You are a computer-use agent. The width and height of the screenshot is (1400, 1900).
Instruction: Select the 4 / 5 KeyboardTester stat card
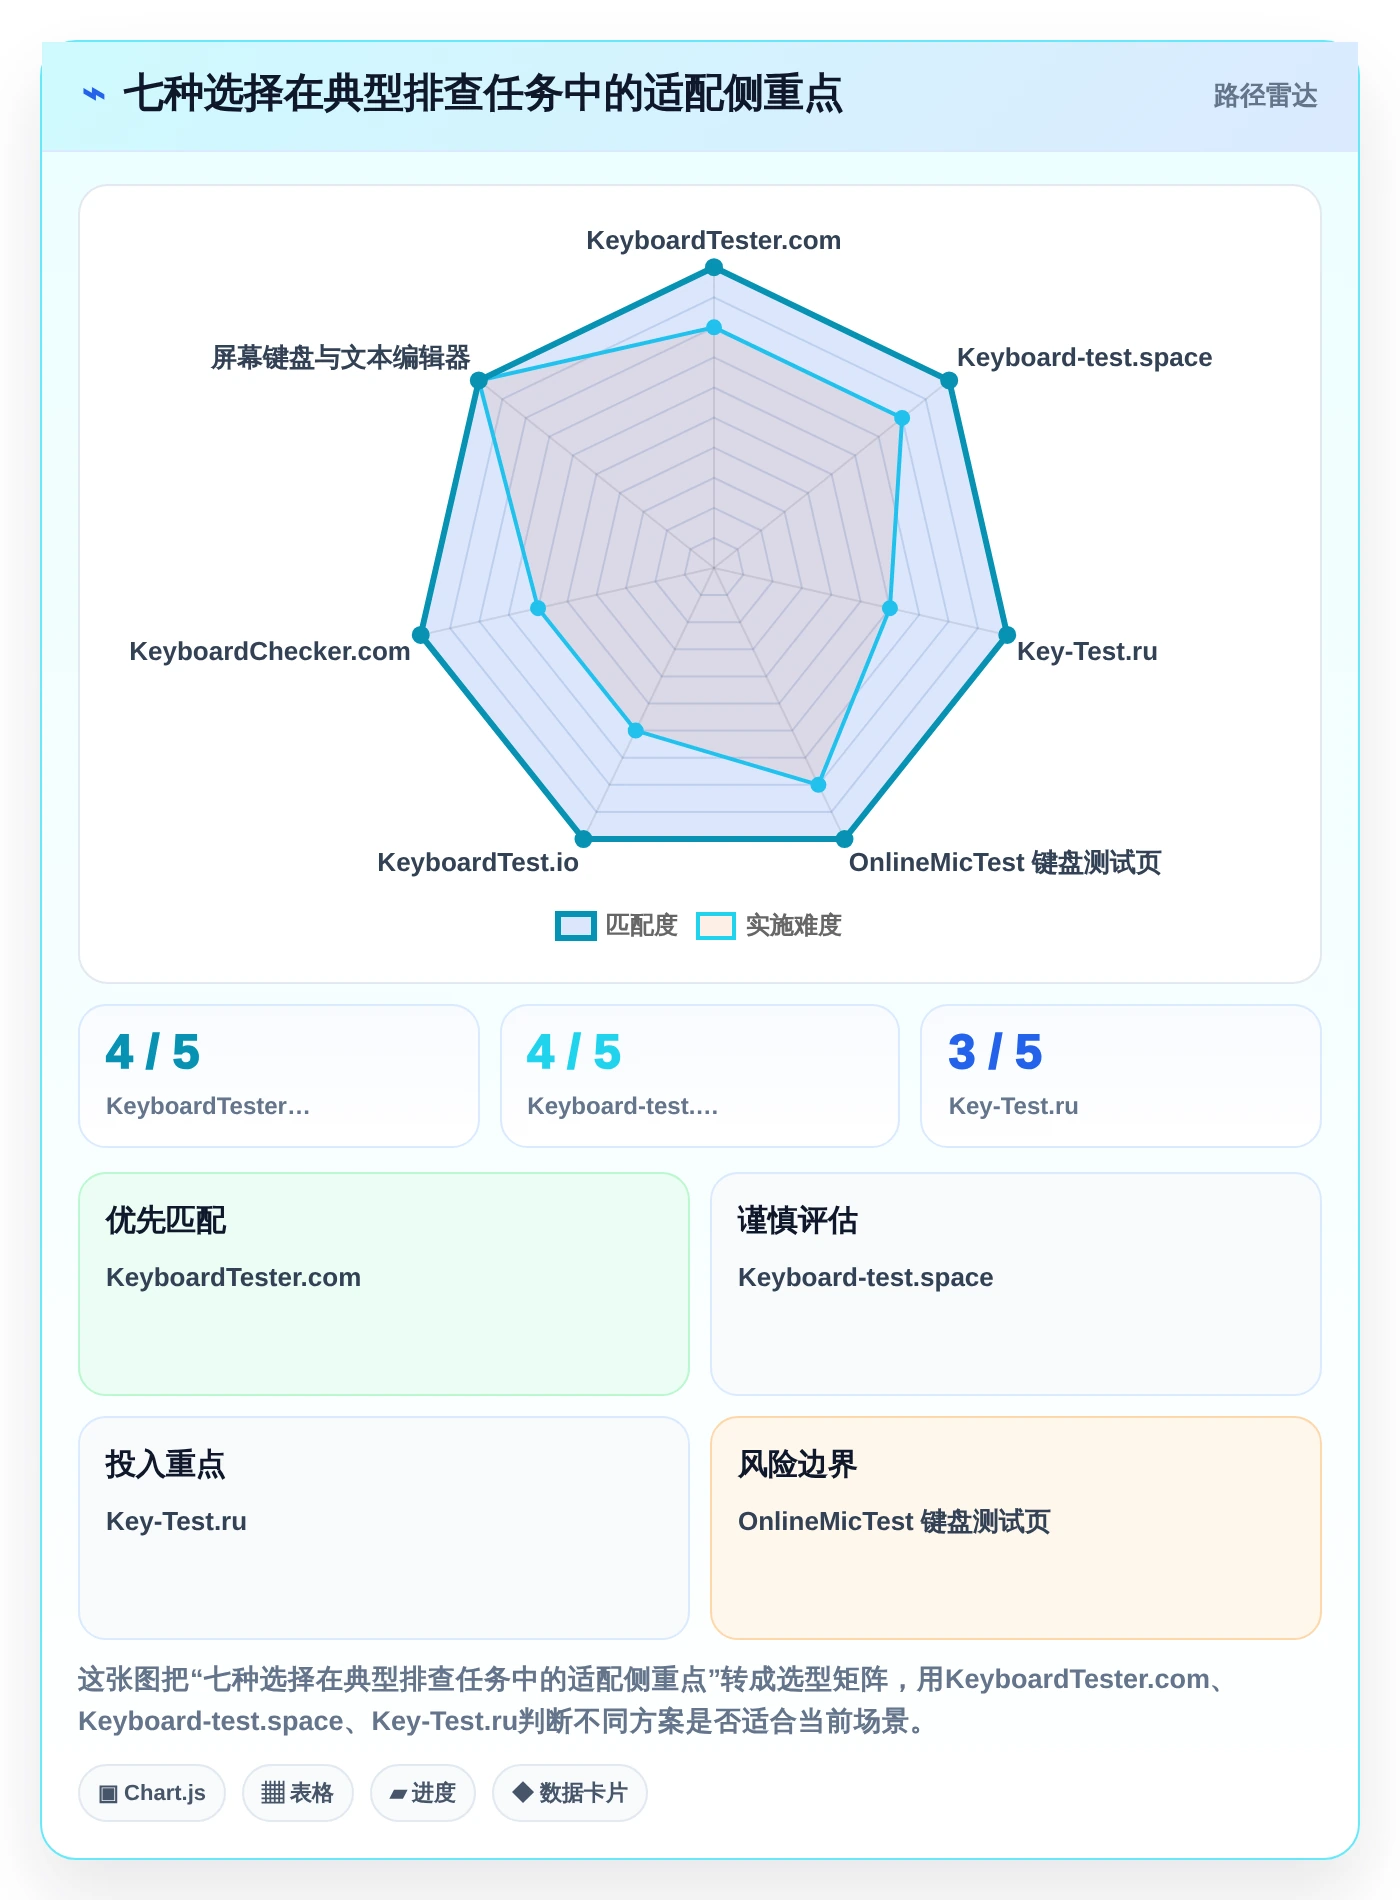coord(279,1076)
